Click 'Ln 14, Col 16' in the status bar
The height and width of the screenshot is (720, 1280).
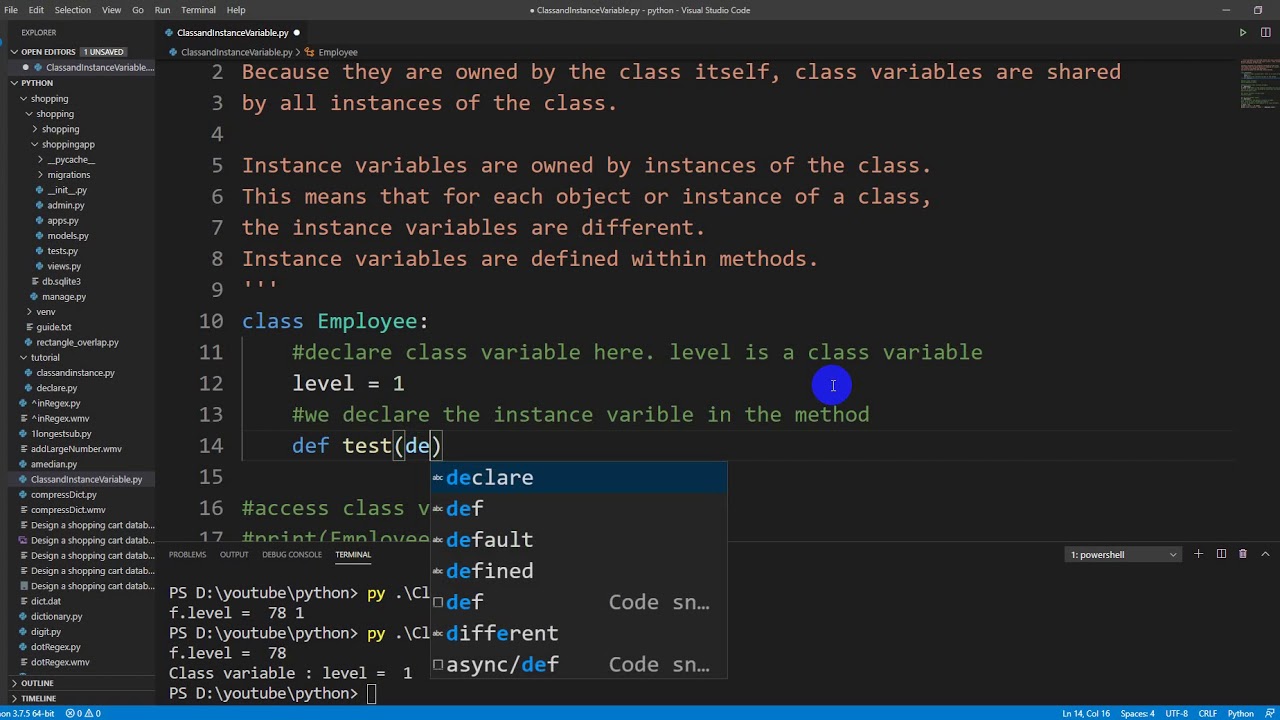click(1086, 713)
